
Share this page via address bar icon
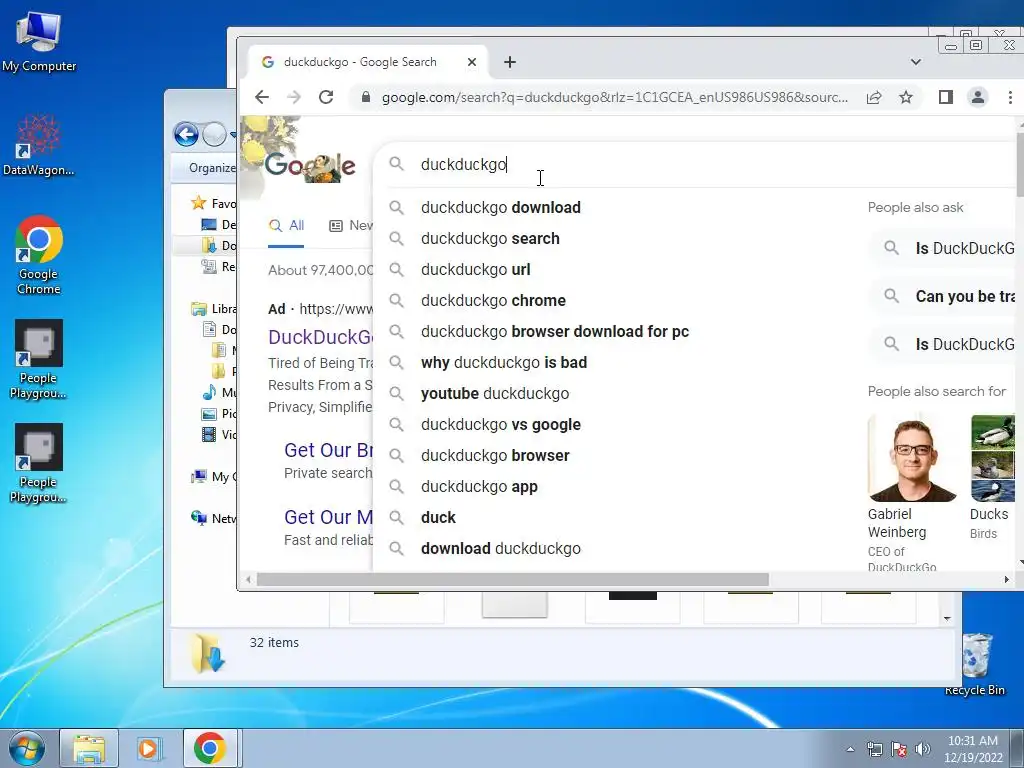coord(874,97)
